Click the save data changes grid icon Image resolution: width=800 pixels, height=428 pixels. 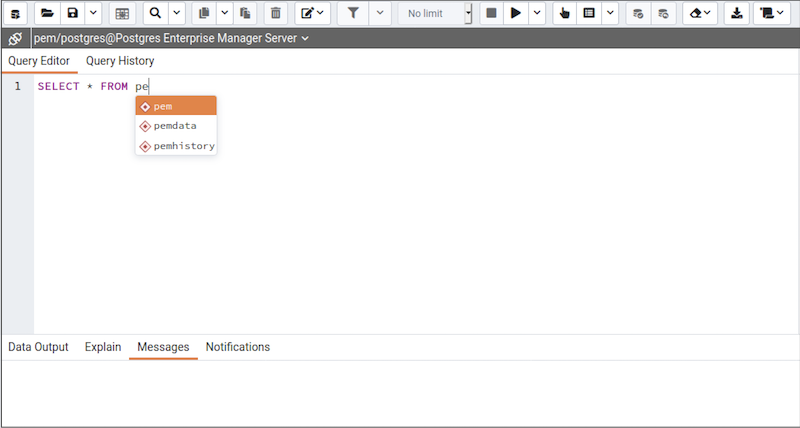122,14
